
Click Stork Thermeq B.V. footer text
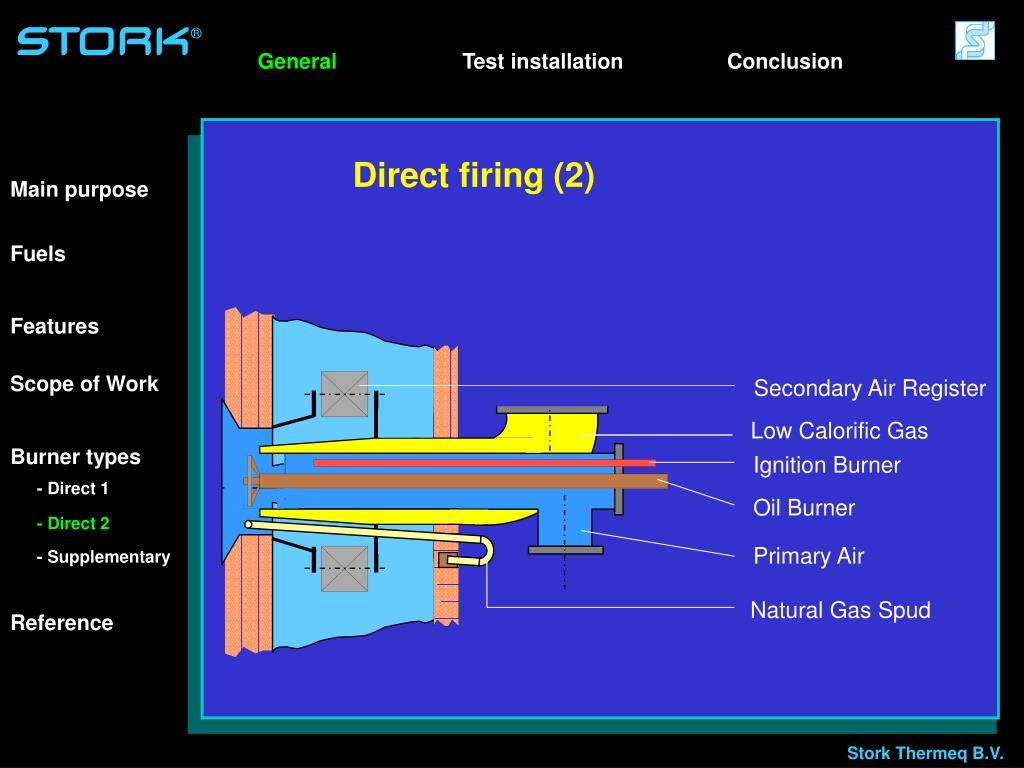(x=925, y=753)
